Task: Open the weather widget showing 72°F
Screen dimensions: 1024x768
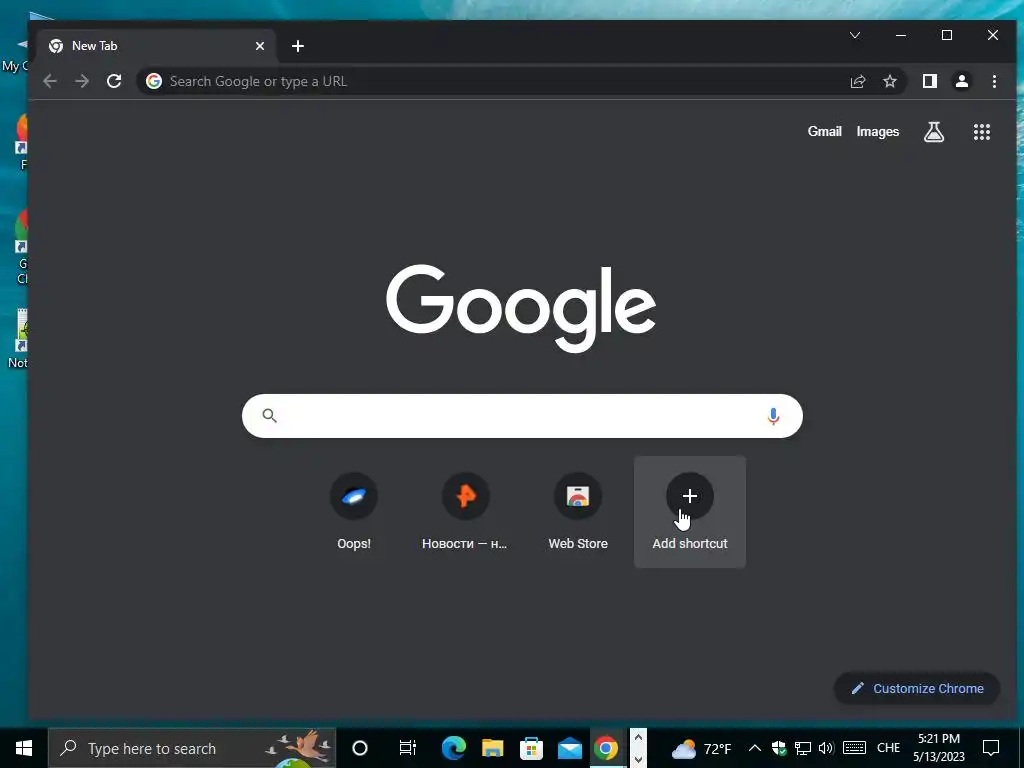Action: click(701, 748)
